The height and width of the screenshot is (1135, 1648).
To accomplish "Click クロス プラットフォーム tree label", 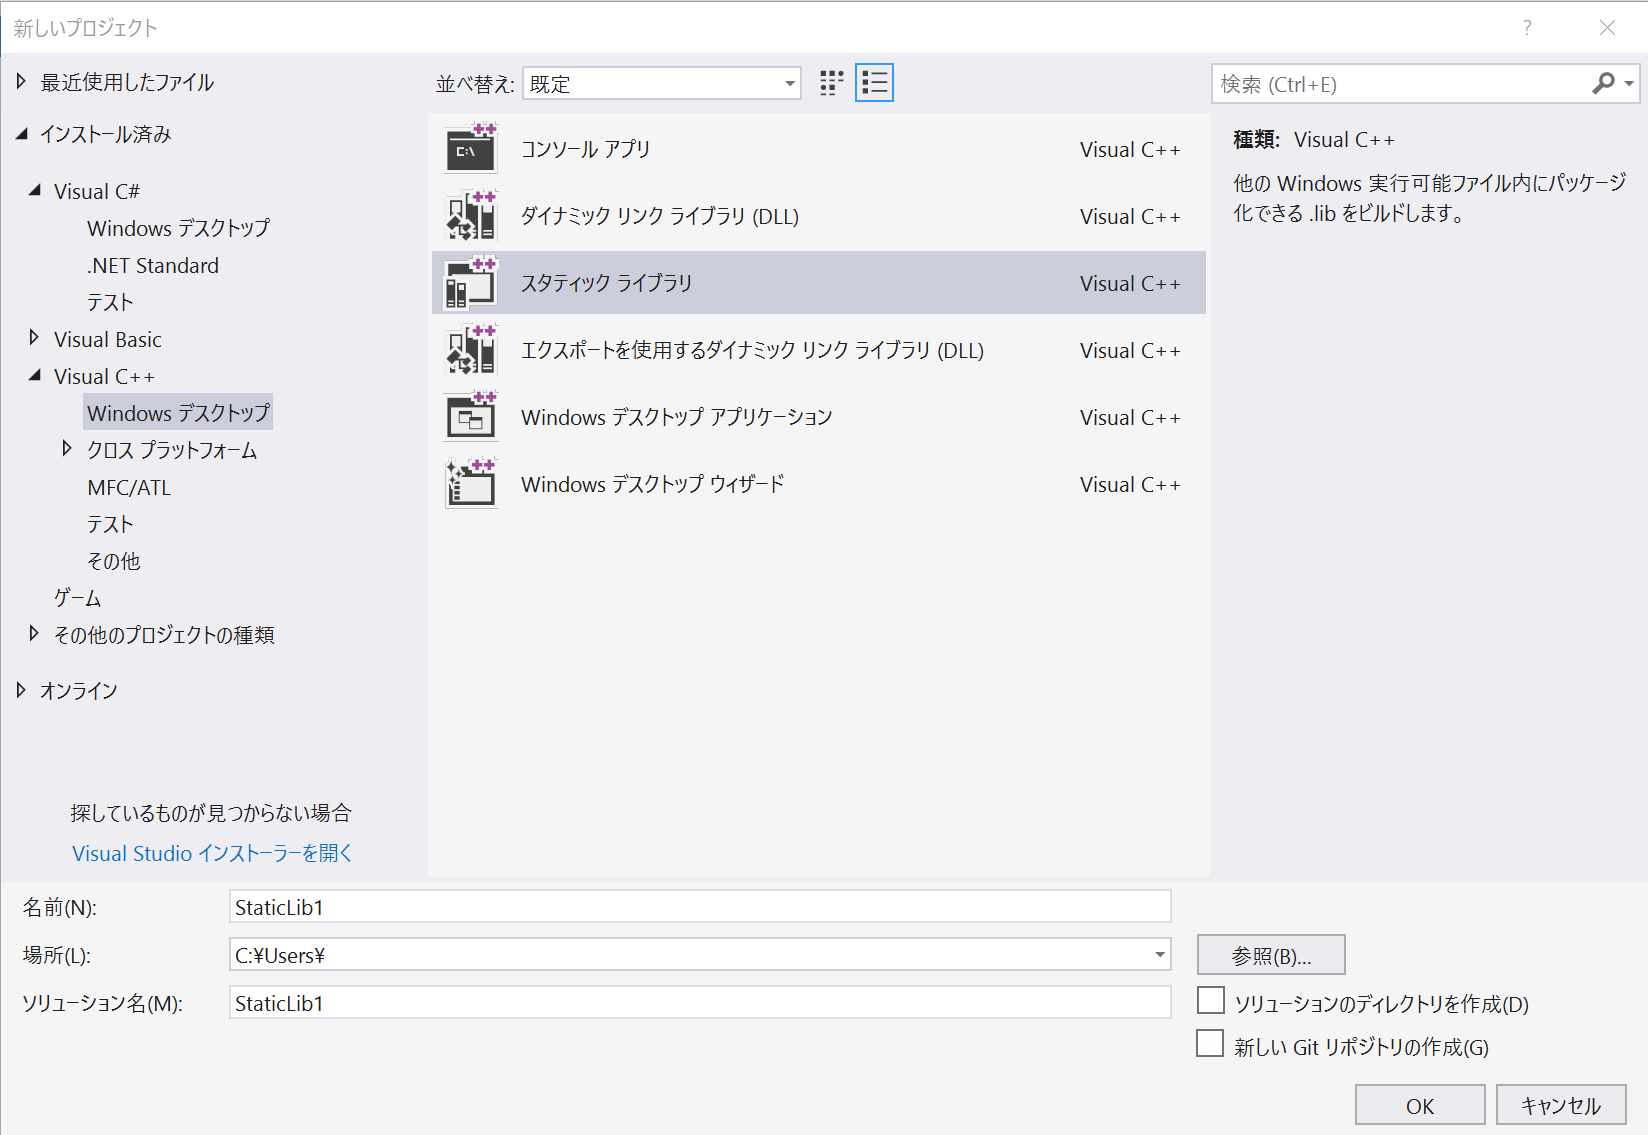I will [x=172, y=450].
